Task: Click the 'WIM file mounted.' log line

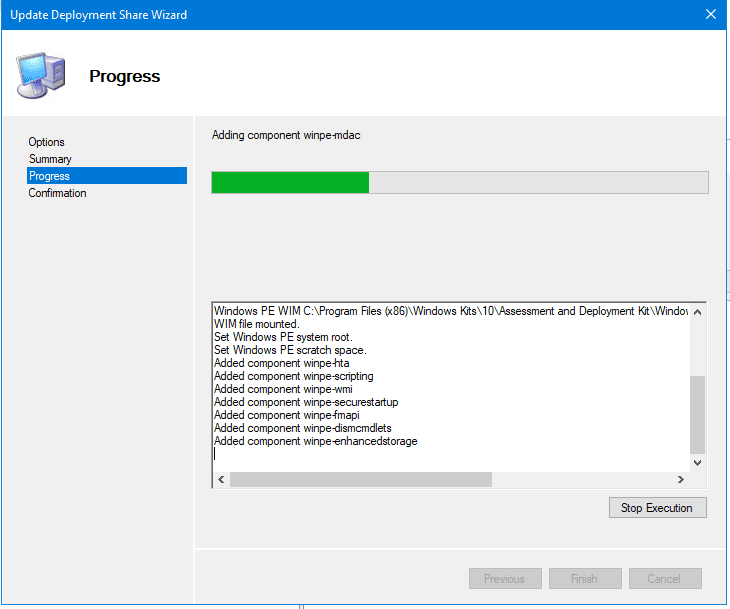Action: tap(256, 324)
